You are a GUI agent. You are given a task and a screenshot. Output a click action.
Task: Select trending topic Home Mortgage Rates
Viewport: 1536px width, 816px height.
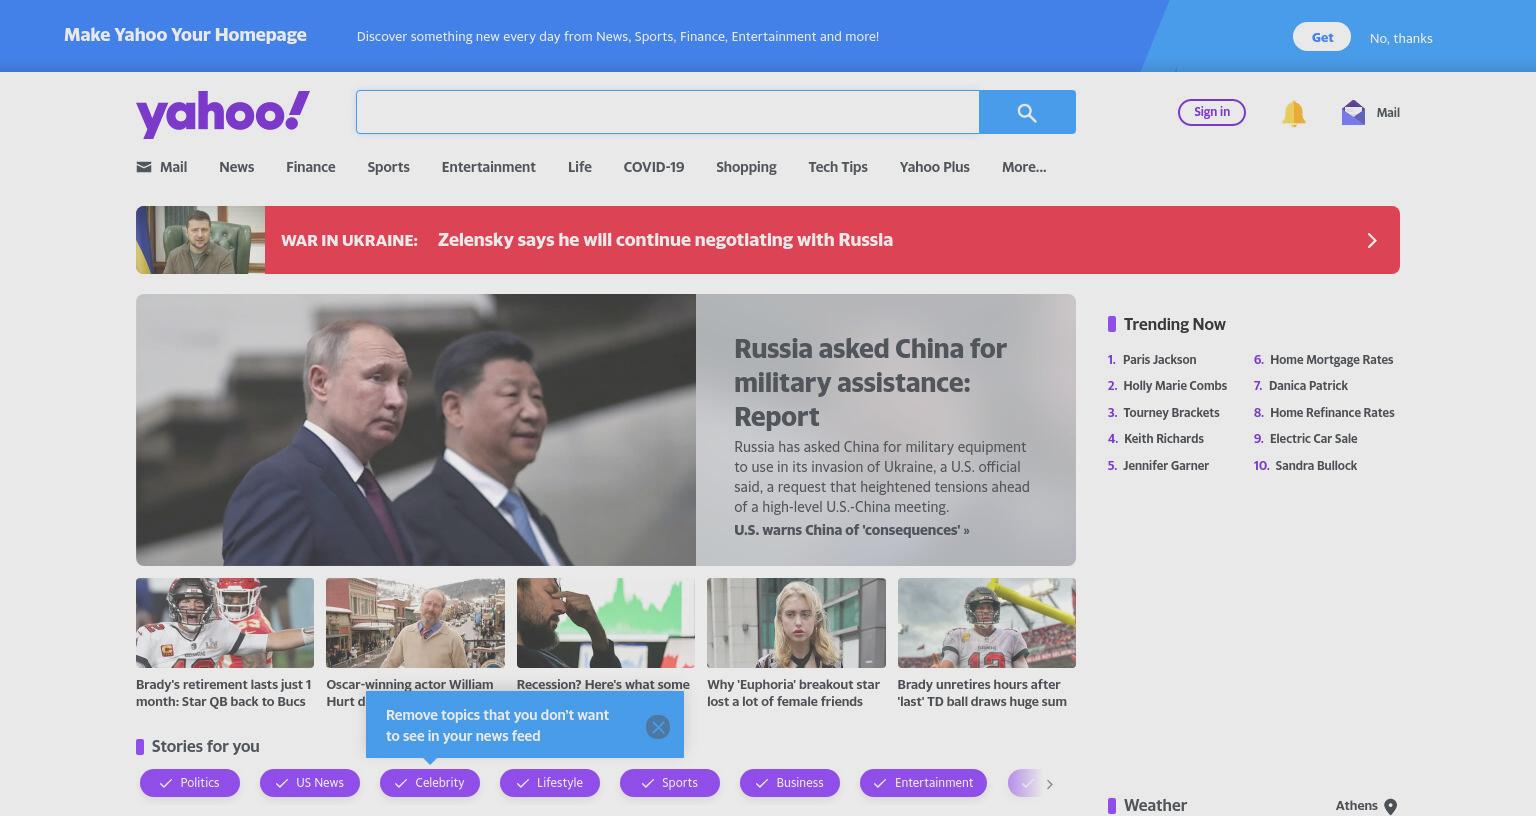1331,360
